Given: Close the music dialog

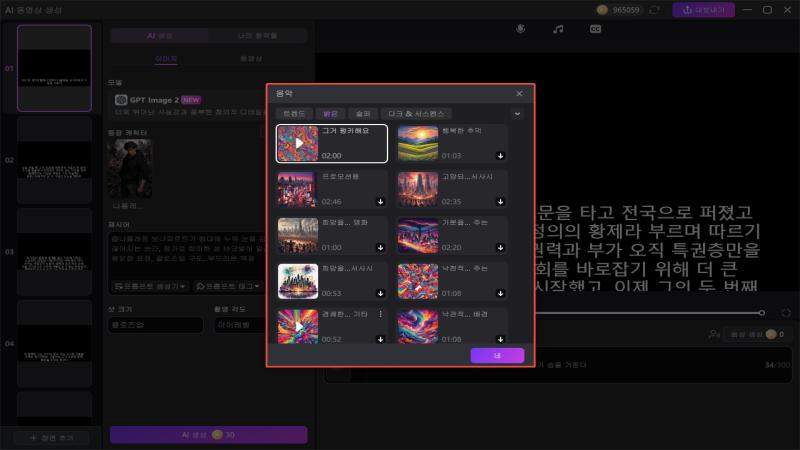Looking at the screenshot, I should (519, 93).
